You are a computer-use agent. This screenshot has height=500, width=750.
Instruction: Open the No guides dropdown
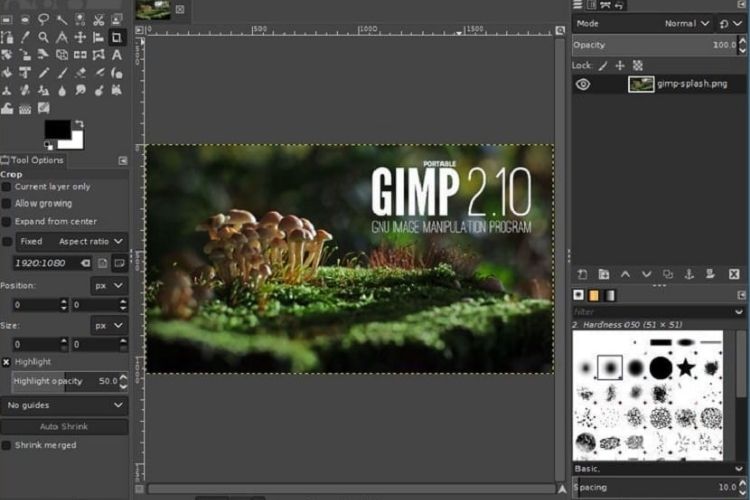point(64,405)
